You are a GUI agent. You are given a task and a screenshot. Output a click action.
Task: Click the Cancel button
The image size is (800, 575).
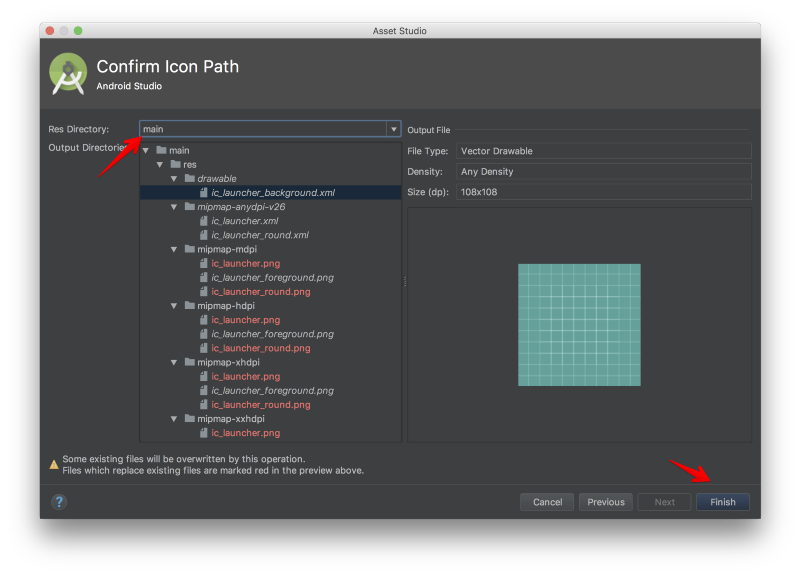tap(547, 502)
